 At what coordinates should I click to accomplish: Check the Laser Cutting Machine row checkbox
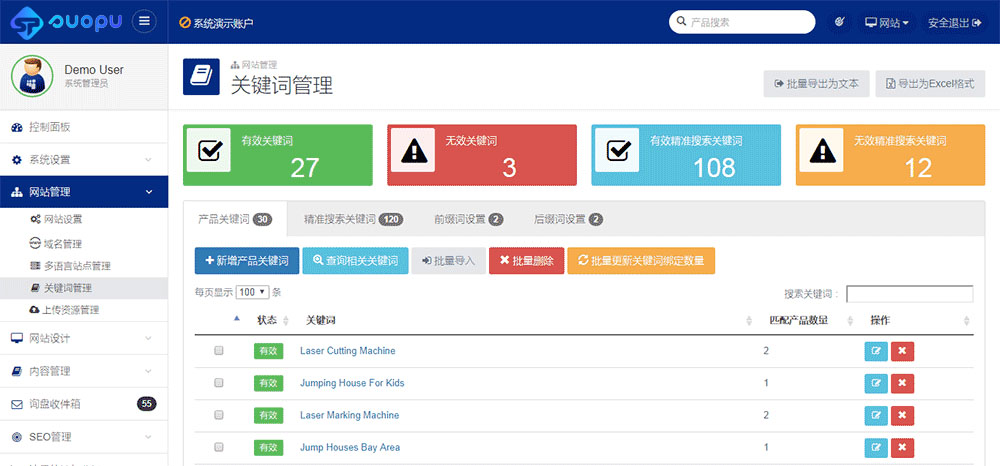tap(219, 351)
